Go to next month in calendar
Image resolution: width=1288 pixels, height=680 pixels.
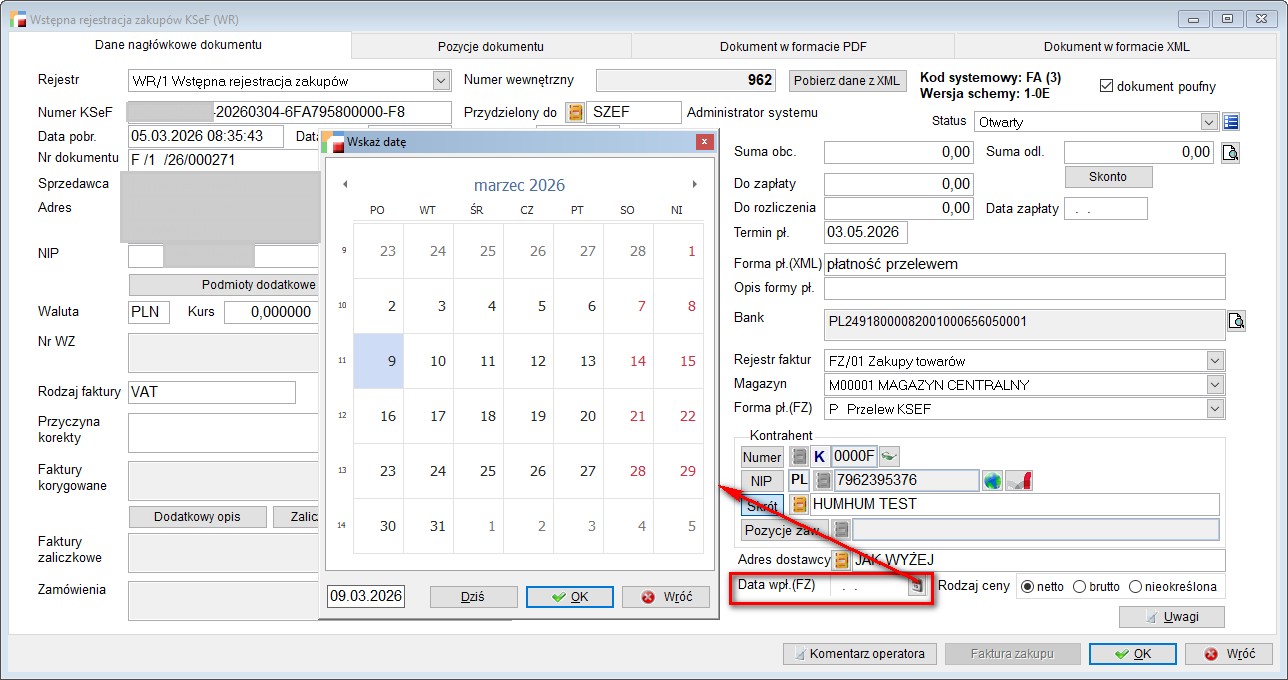click(x=695, y=185)
